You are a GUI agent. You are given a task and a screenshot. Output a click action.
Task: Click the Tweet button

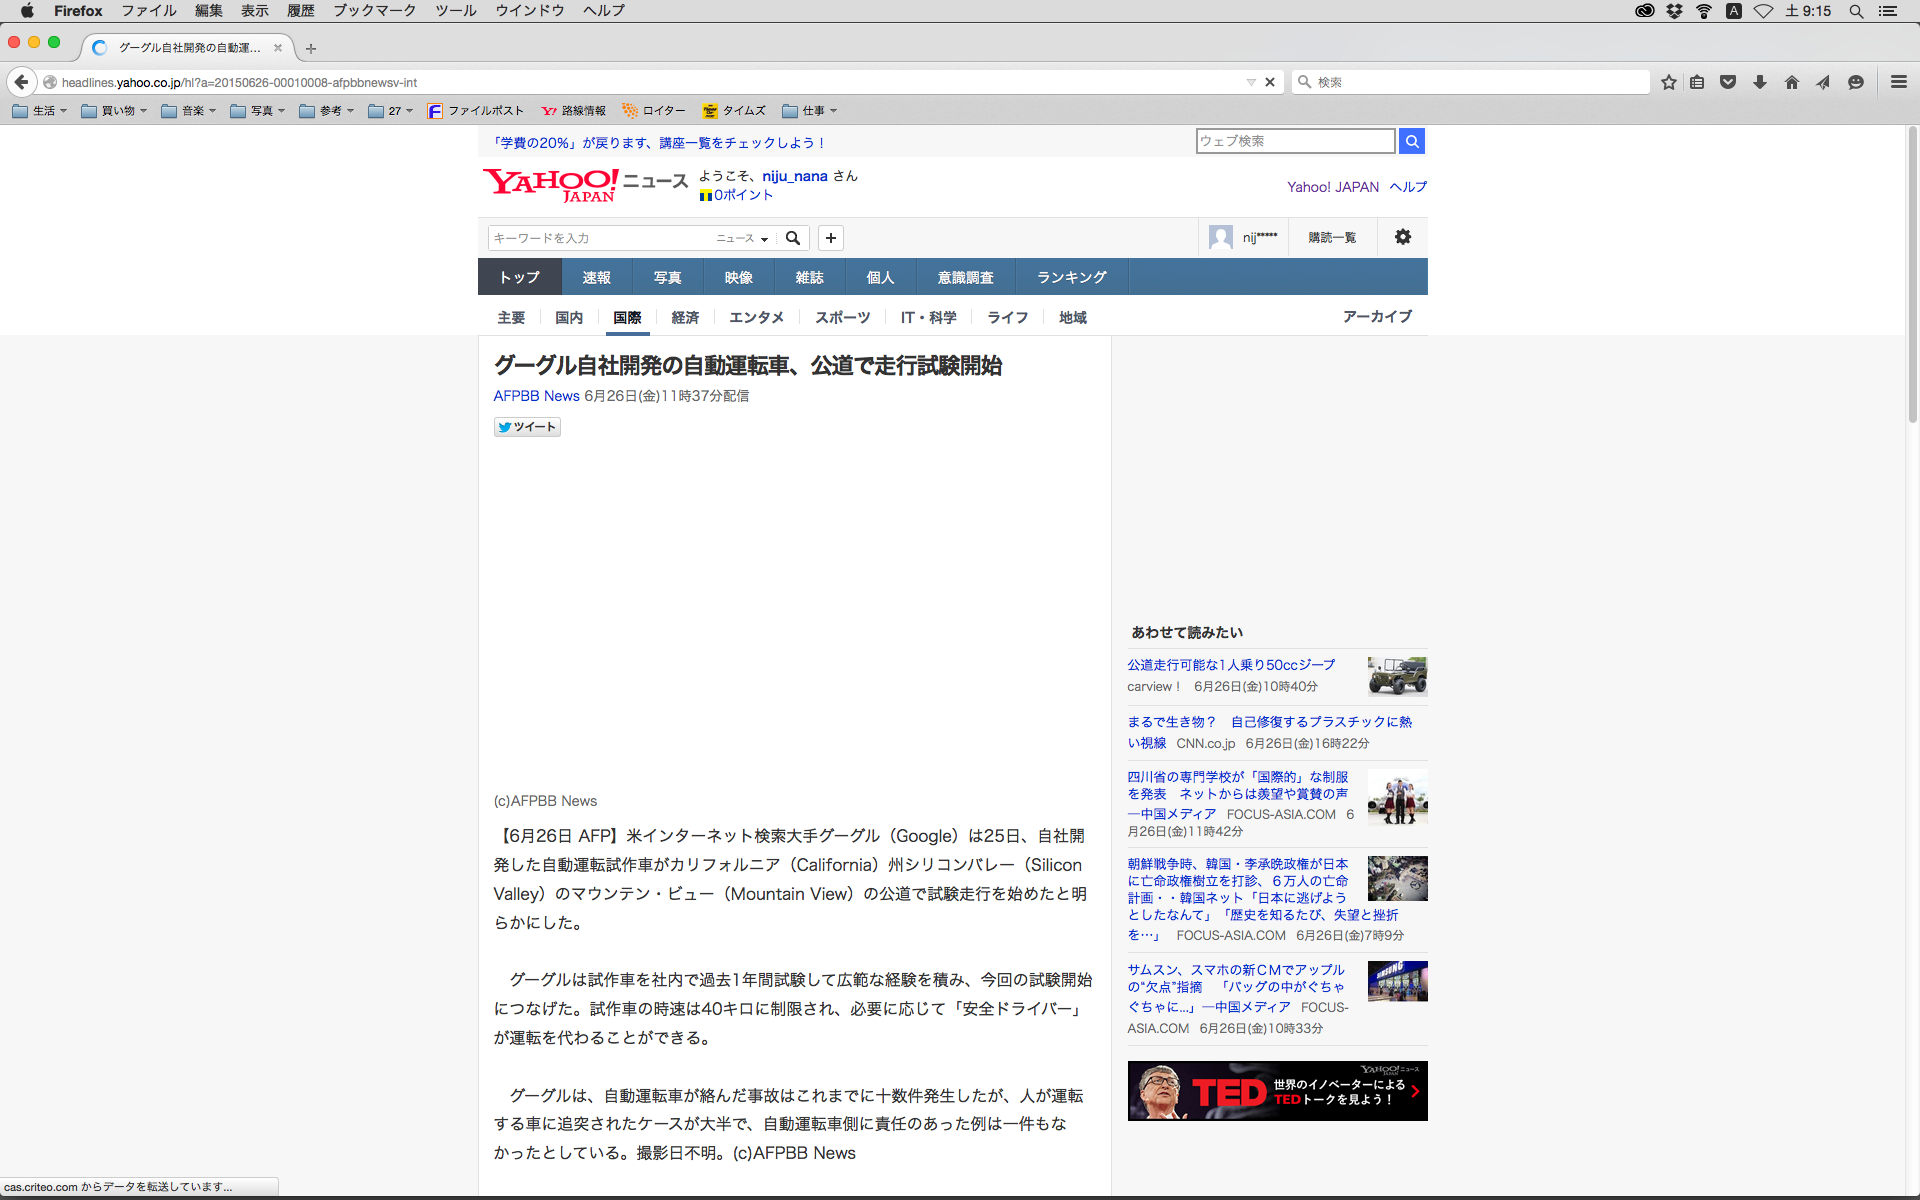pos(527,427)
